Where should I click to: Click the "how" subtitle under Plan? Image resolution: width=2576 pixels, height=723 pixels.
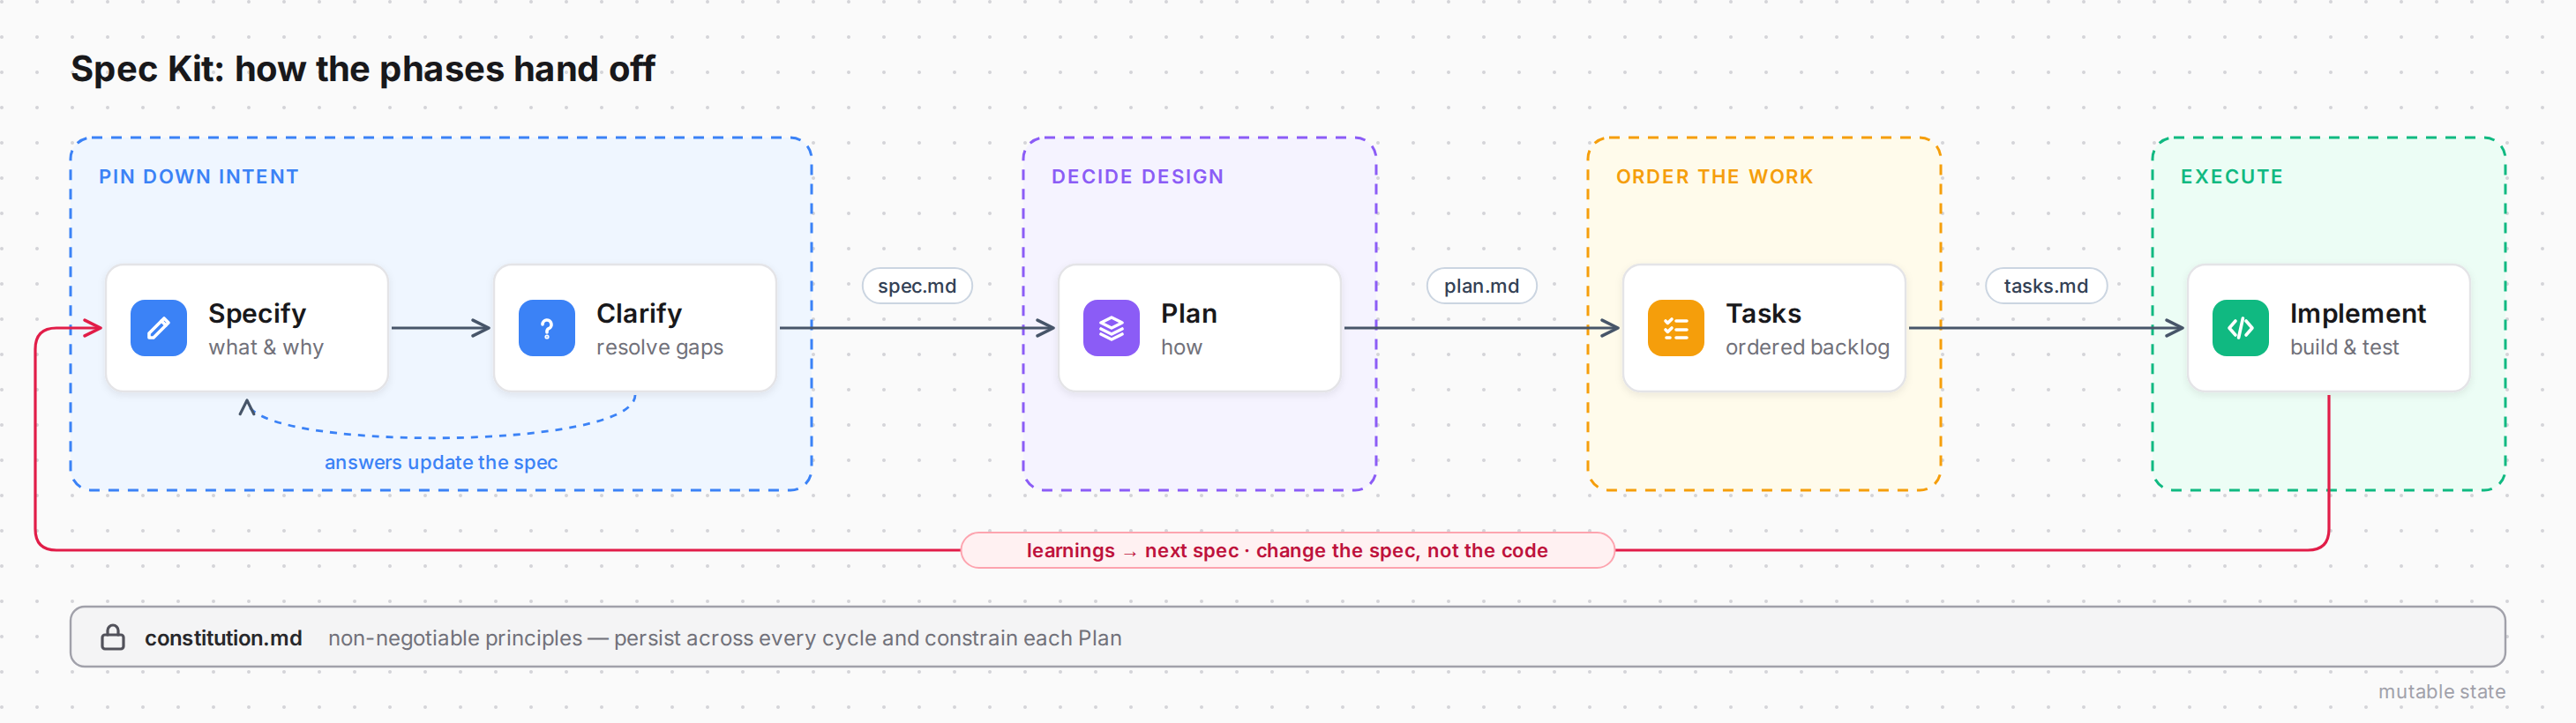click(1181, 347)
